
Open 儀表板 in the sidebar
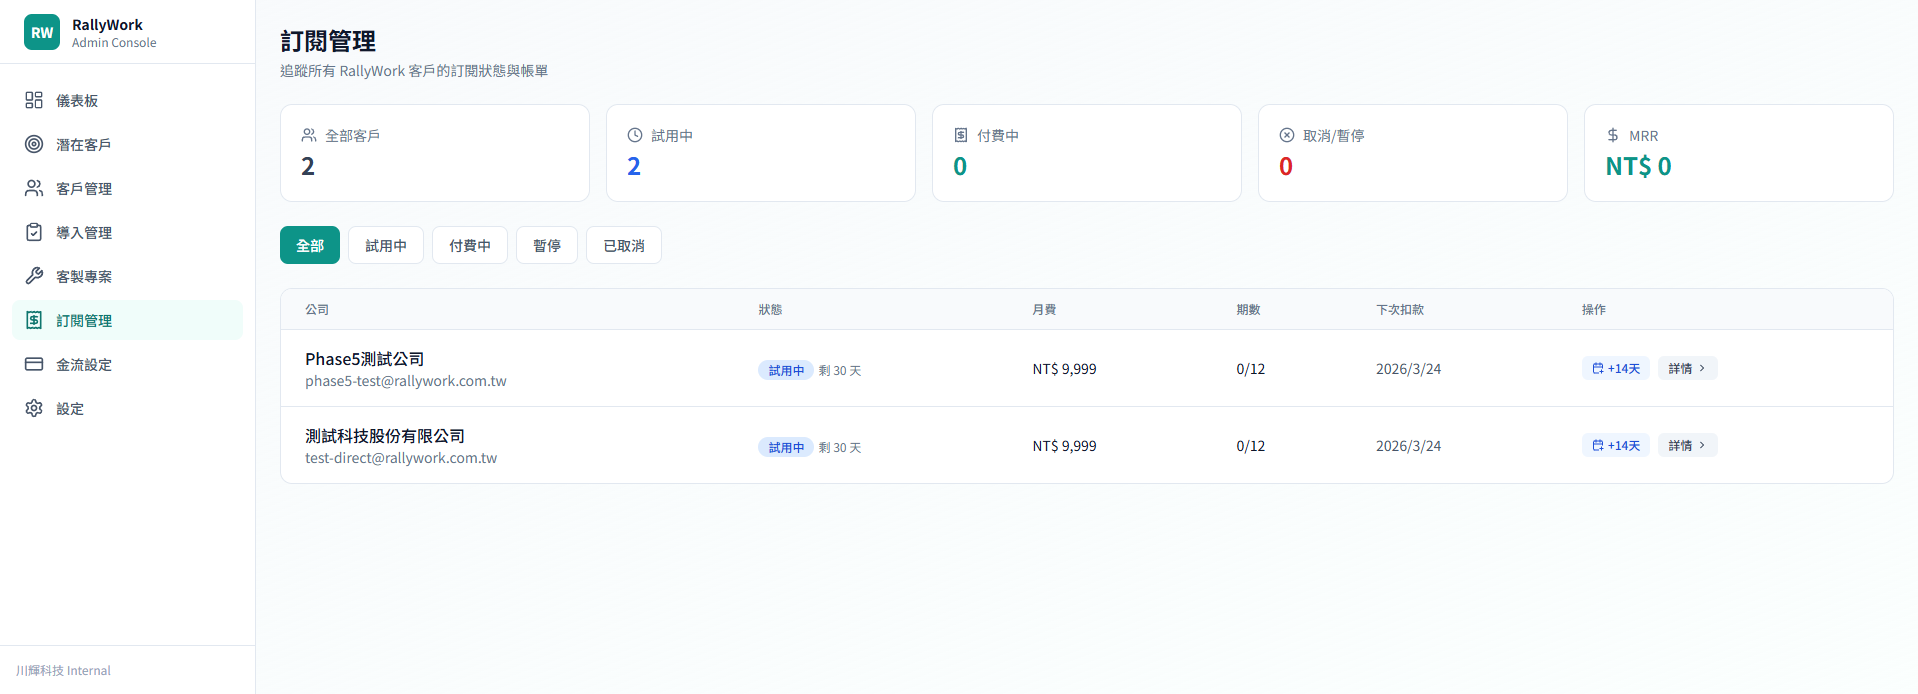127,100
